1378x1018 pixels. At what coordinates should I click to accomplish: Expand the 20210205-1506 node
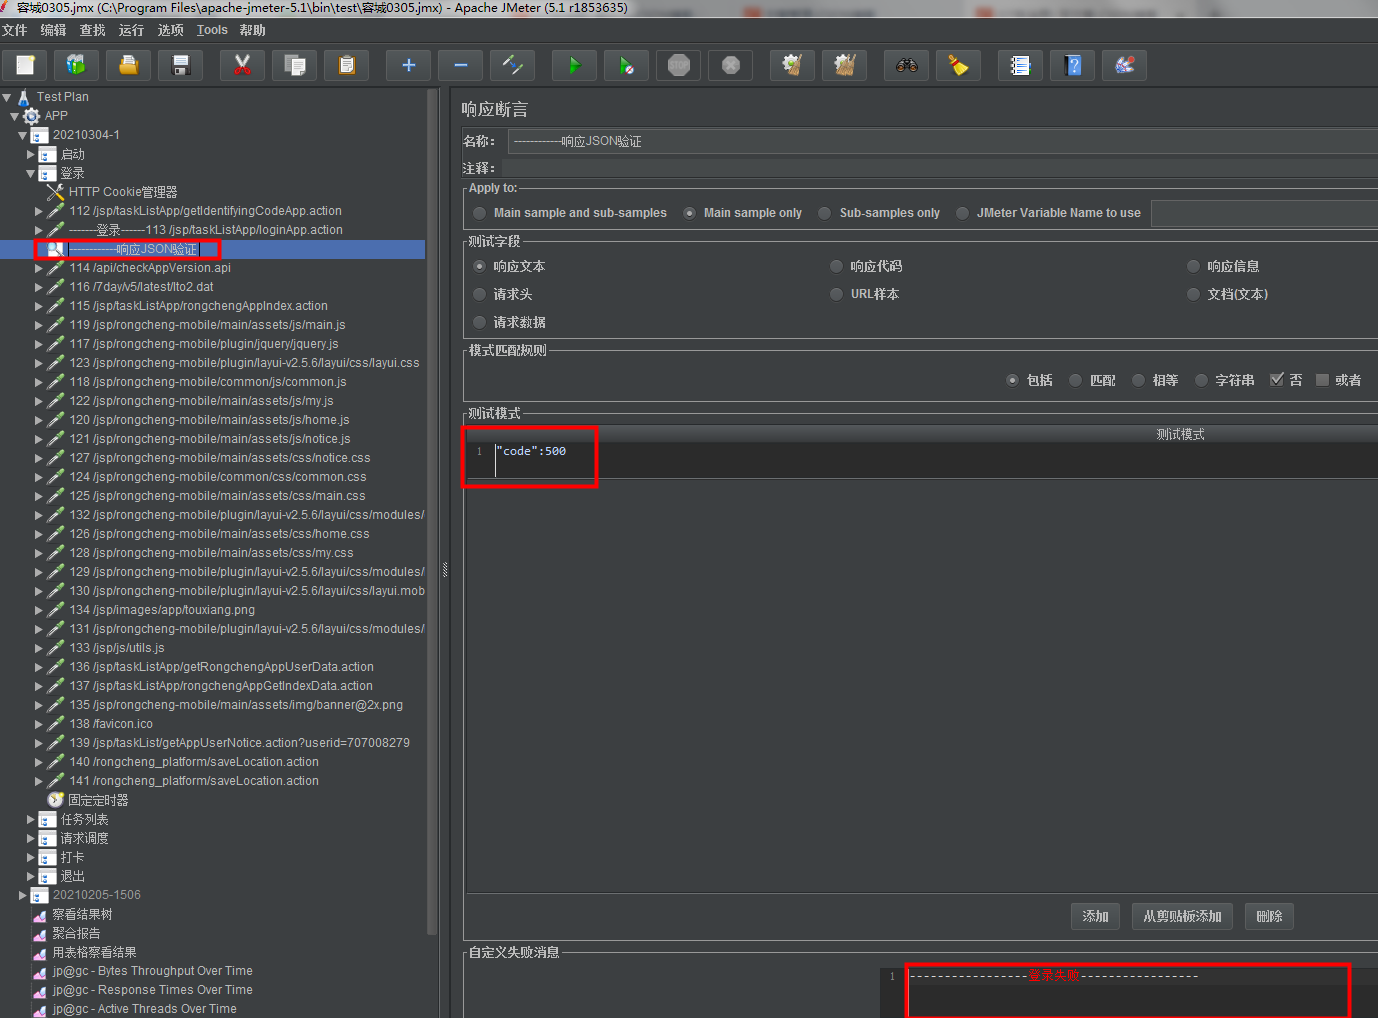[22, 895]
